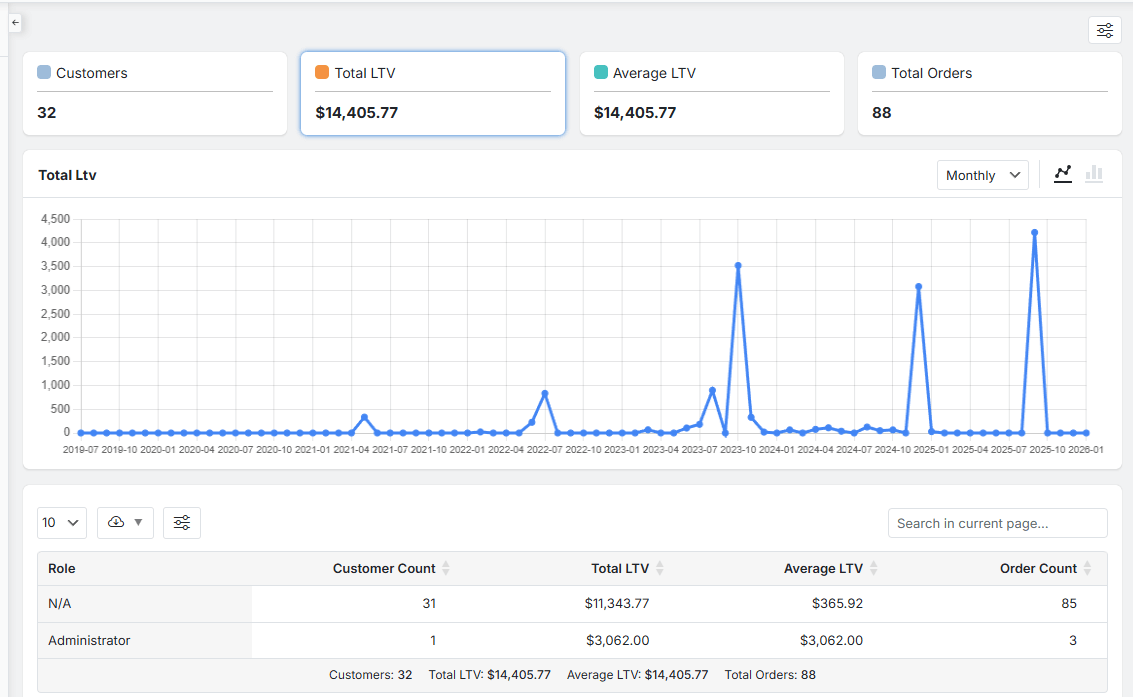This screenshot has height=697, width=1133.
Task: Click the top-right filter settings icon
Action: pos(1104,30)
